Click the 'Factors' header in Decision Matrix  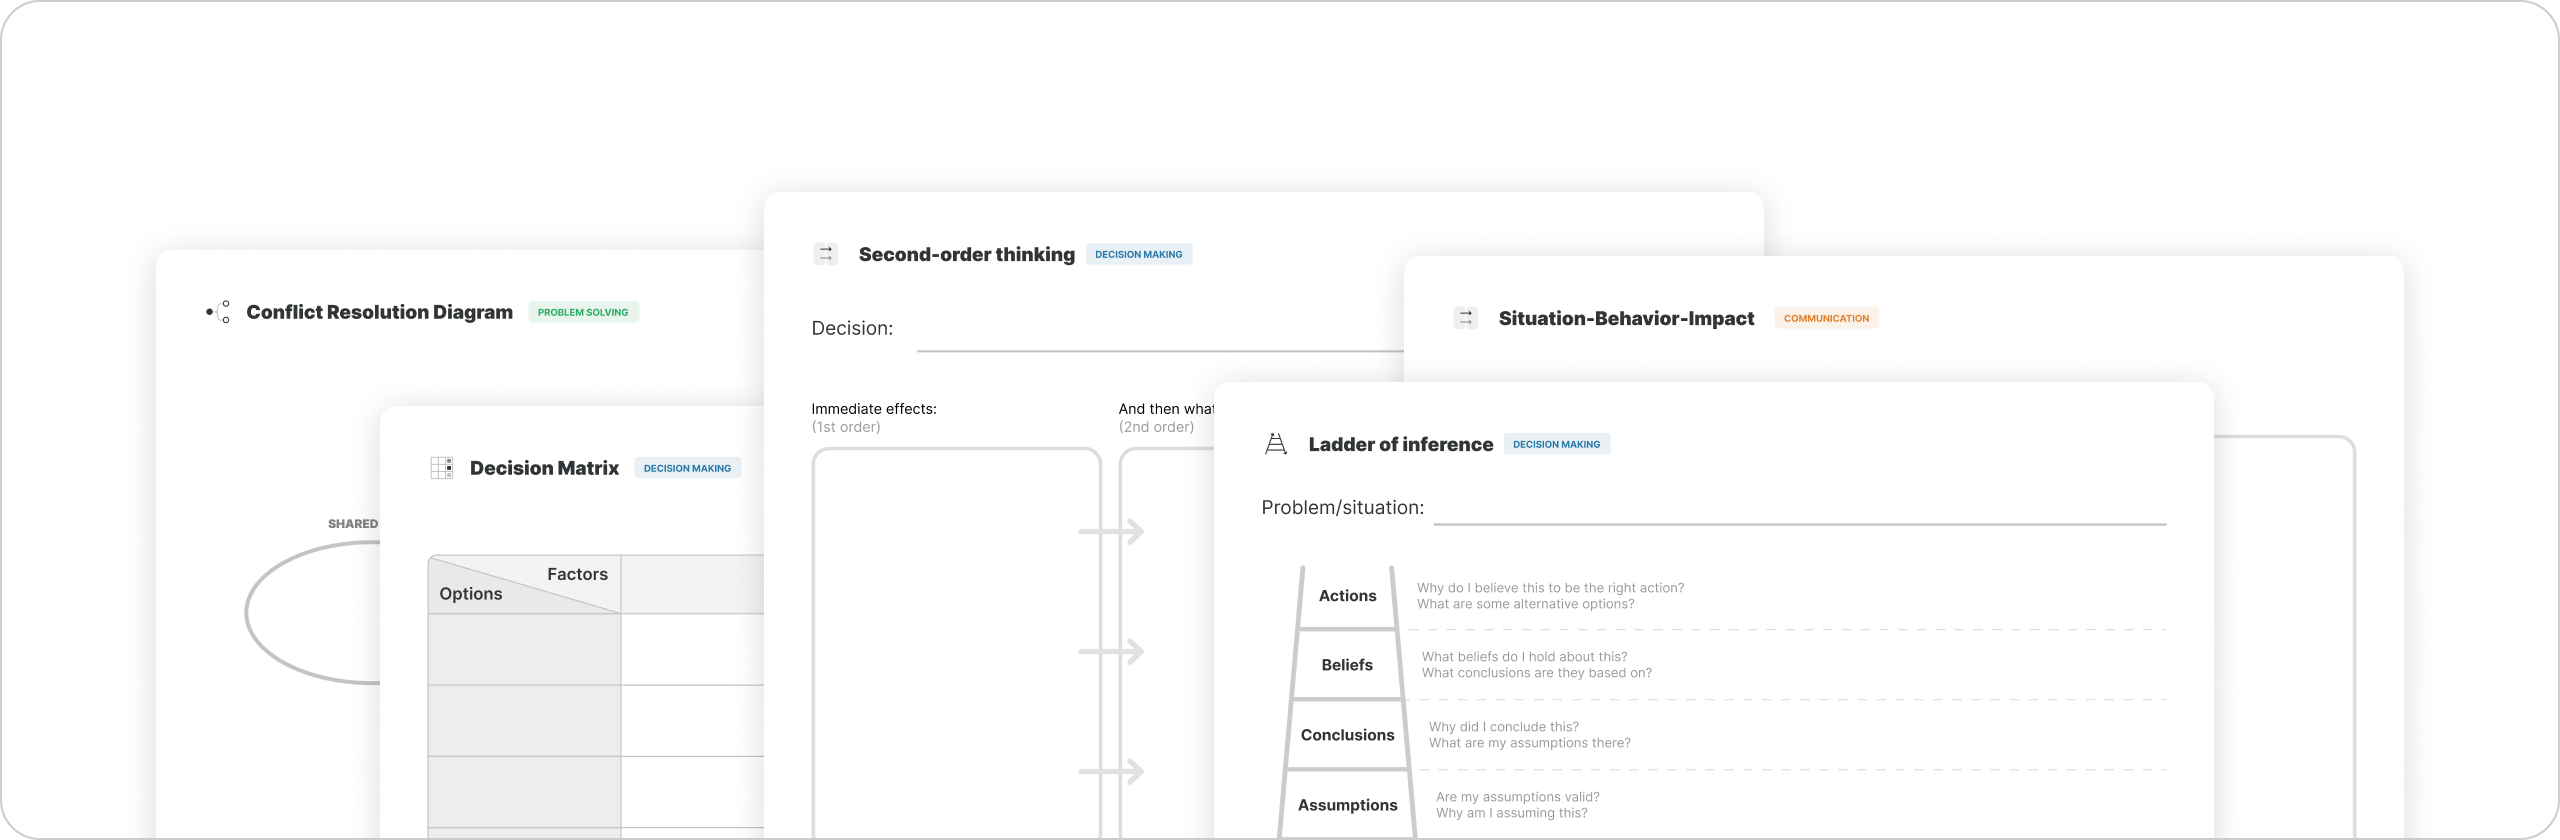point(577,574)
